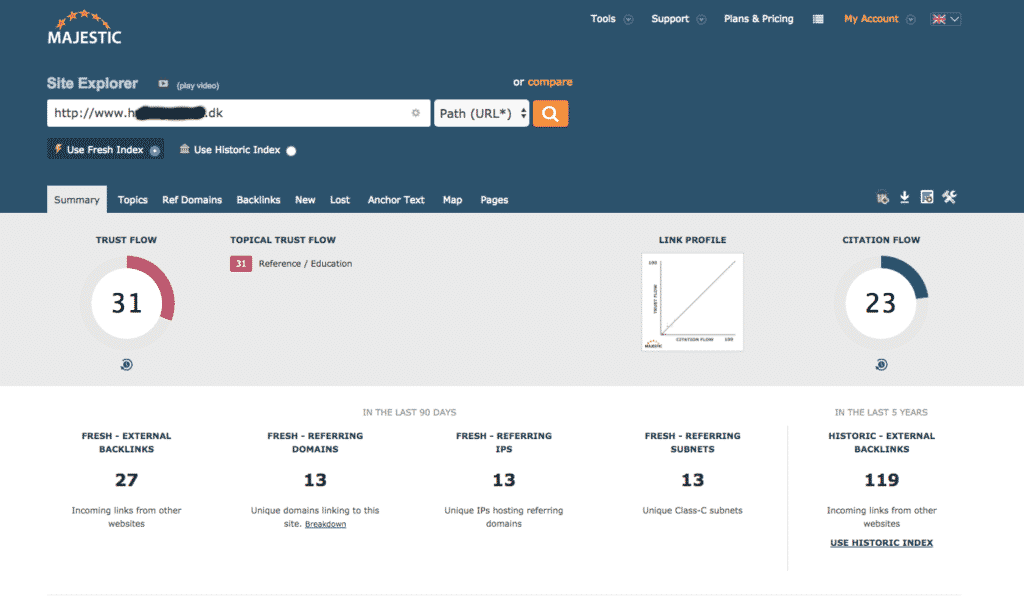
Task: Click the Breakdown link under Referring Domains
Action: [325, 524]
